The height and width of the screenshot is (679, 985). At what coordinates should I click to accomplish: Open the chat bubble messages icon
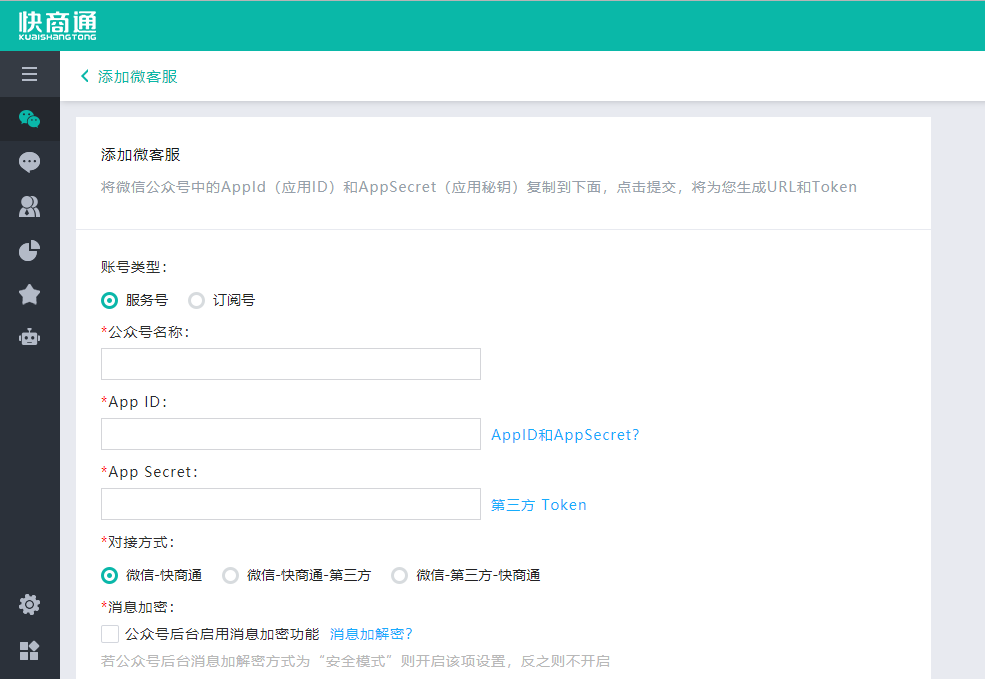pos(30,162)
